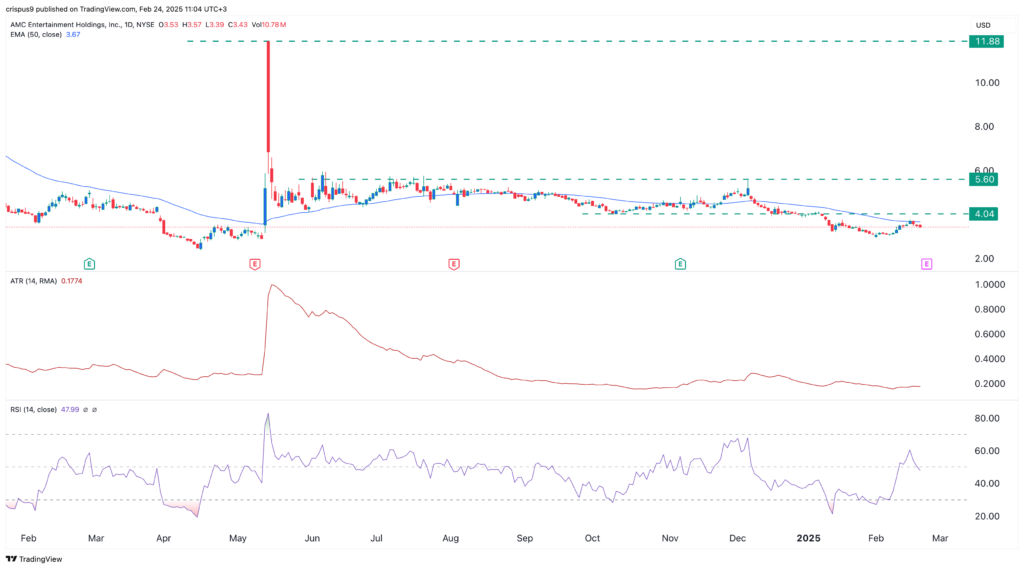Viewport: 1024px width, 569px height.
Task: Click the crispus9 published on TradingView.com header
Action: point(116,9)
